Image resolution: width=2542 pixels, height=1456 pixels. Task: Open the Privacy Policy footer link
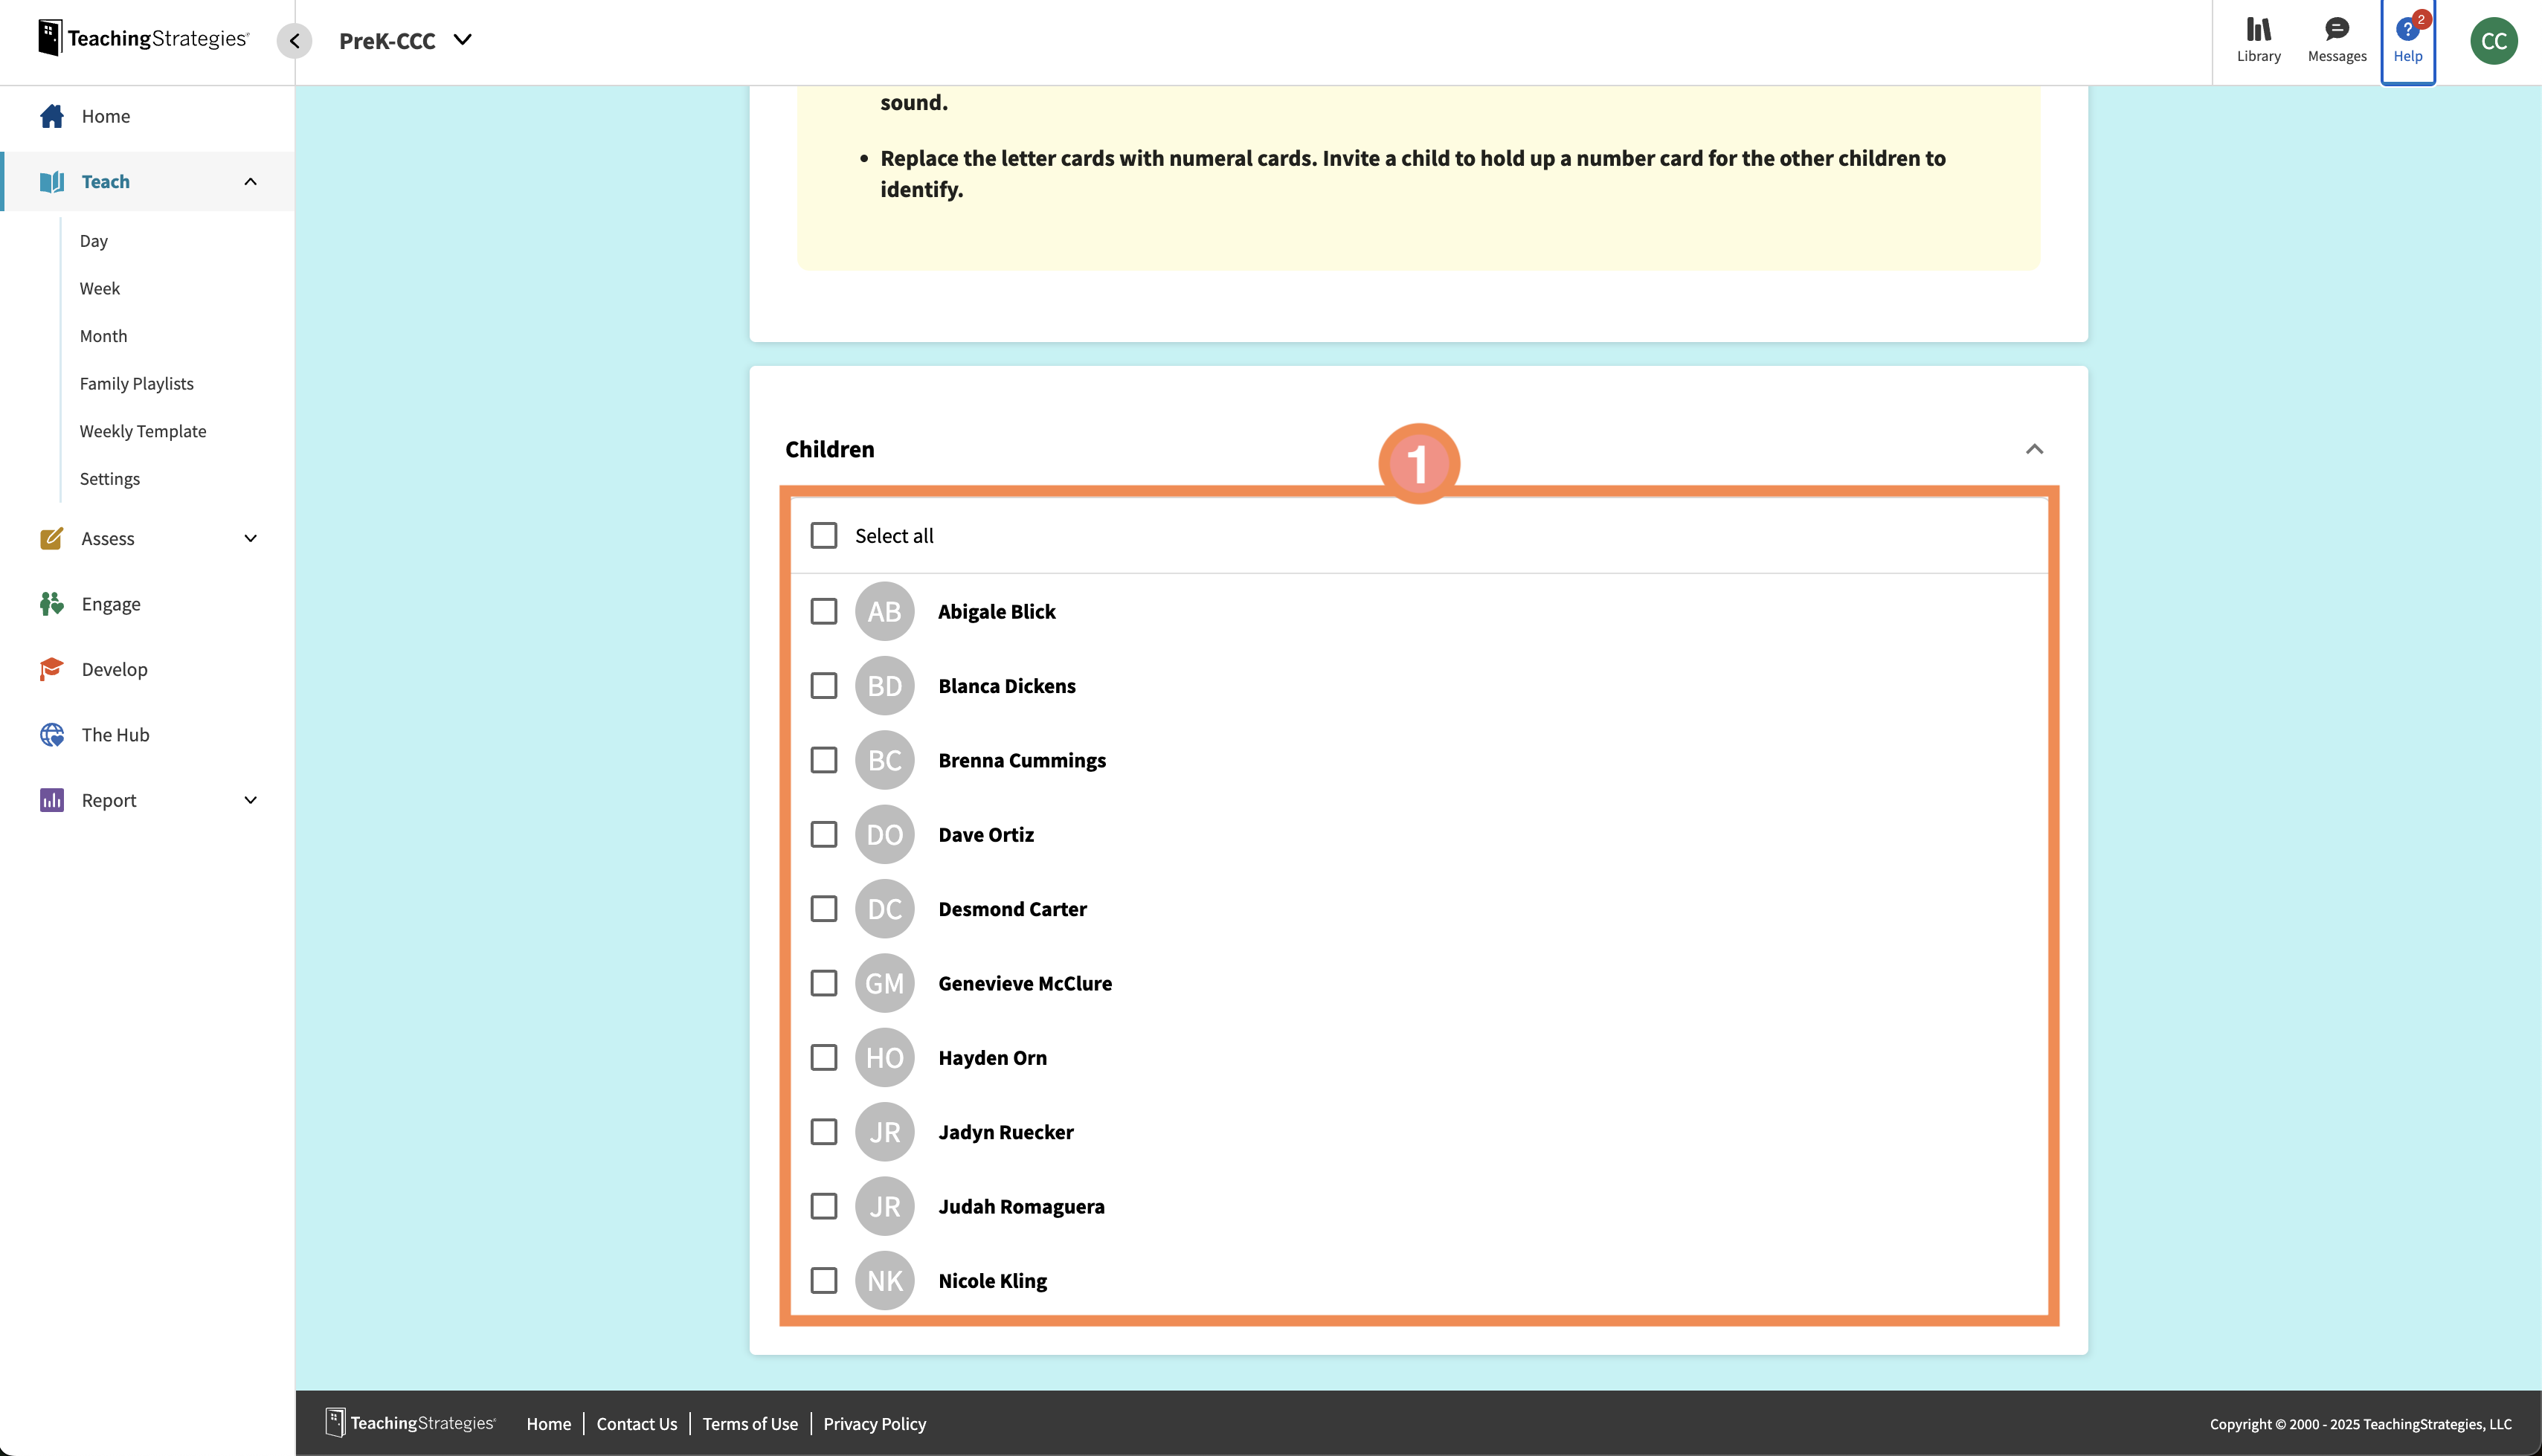[874, 1423]
